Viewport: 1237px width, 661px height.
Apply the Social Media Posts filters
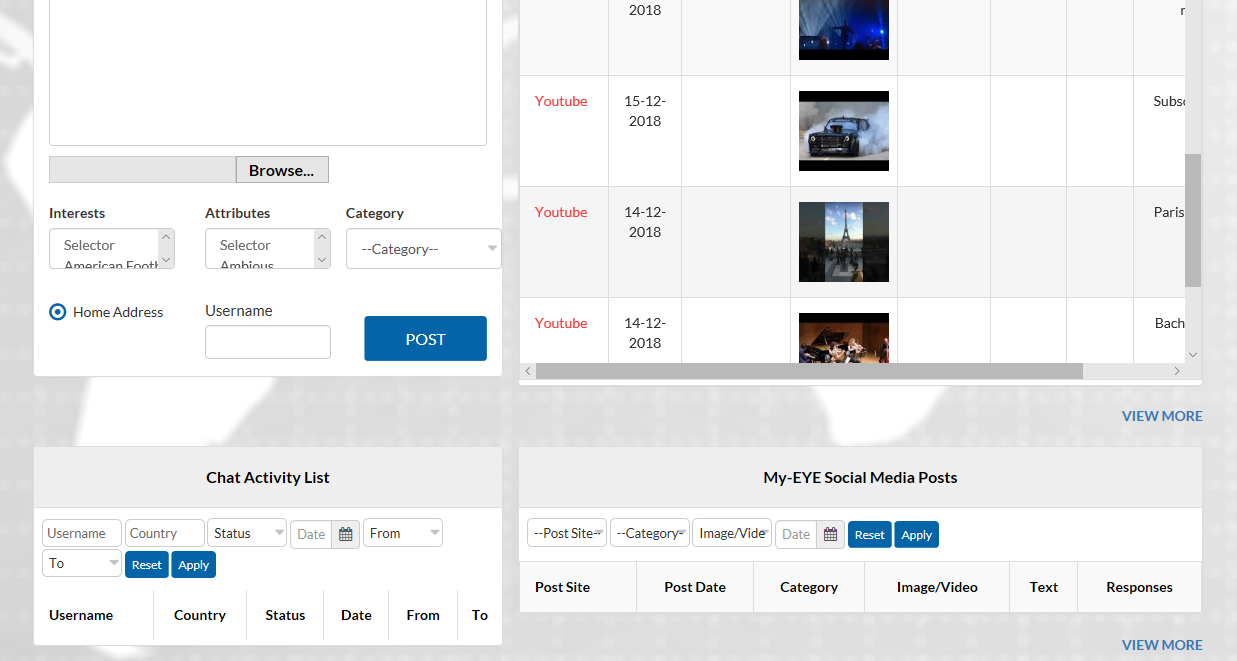pos(917,535)
